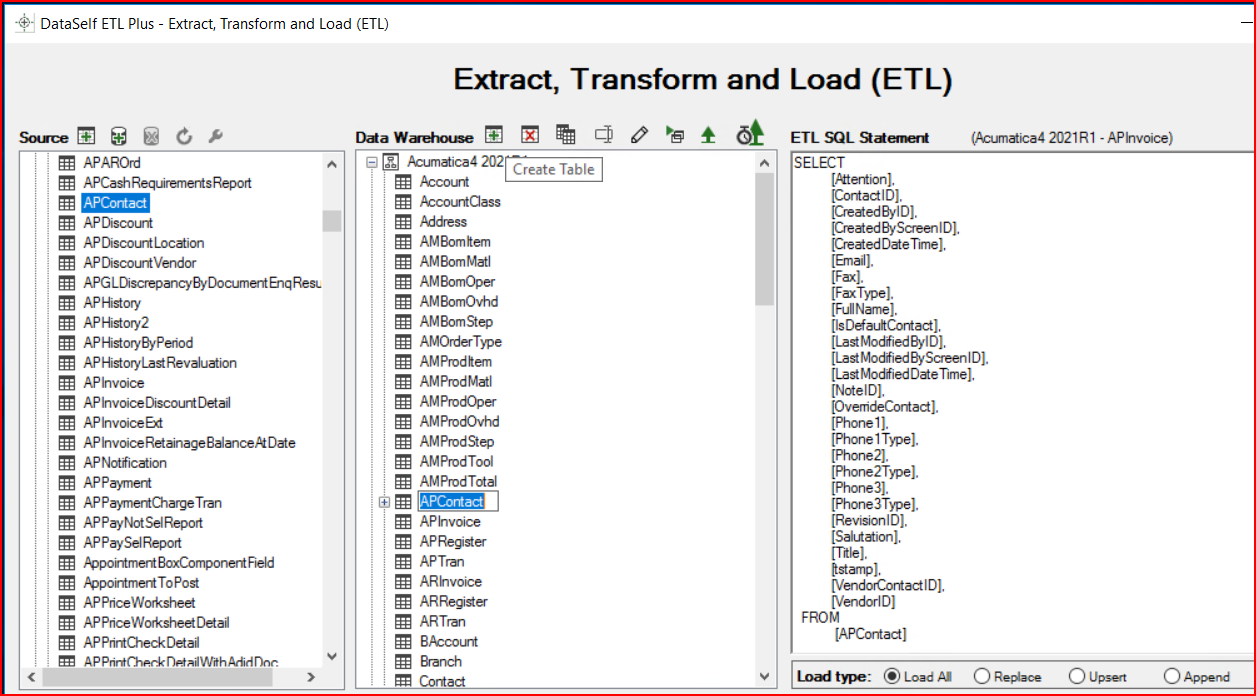Image resolution: width=1256 pixels, height=696 pixels.
Task: Open the multiple-tables icon in Data Warehouse toolbar
Action: point(565,133)
